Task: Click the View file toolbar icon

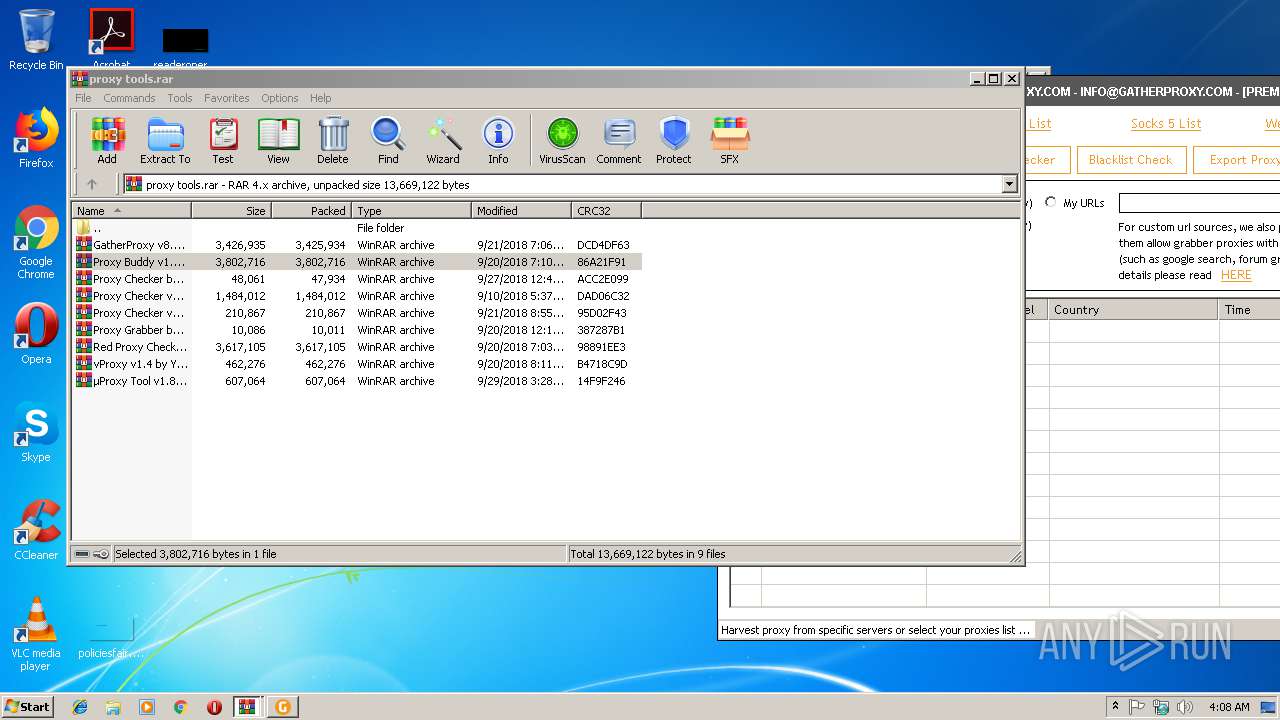Action: pyautogui.click(x=278, y=140)
